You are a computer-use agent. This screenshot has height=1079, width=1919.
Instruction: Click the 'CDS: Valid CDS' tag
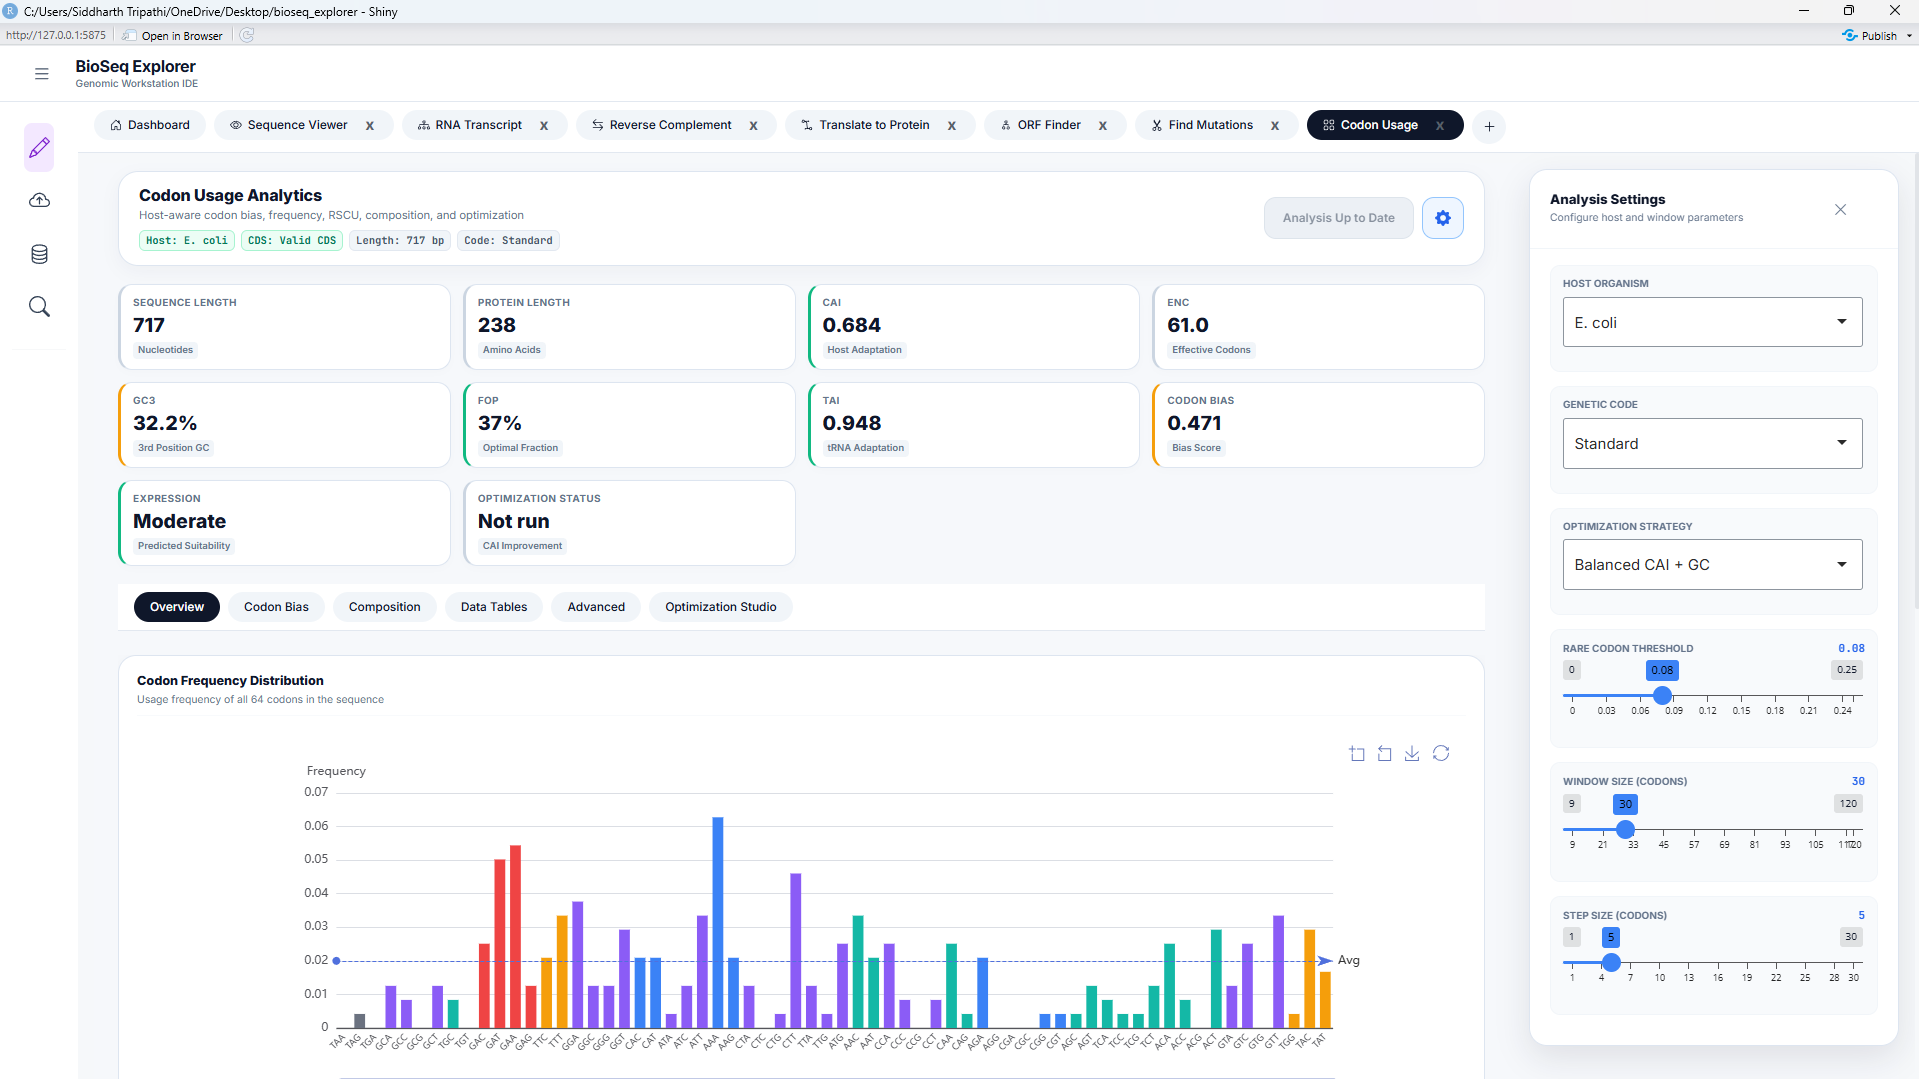(292, 241)
